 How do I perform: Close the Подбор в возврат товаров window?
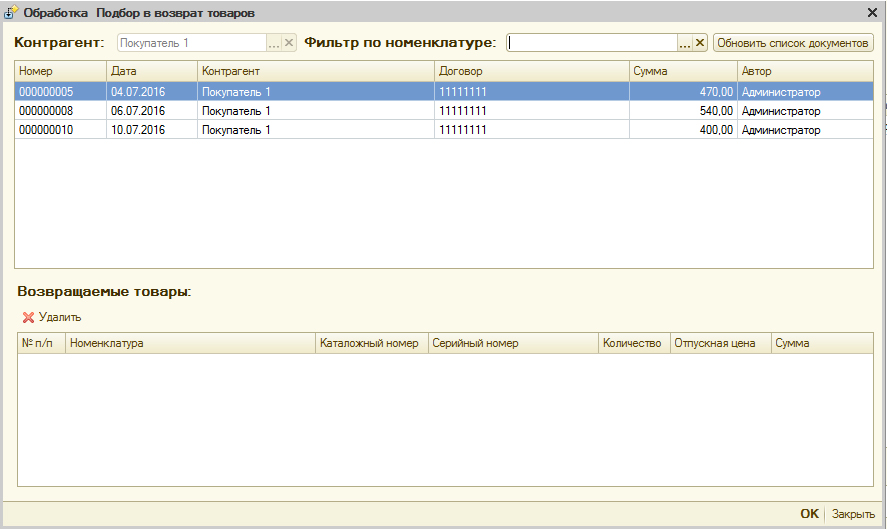pos(872,12)
